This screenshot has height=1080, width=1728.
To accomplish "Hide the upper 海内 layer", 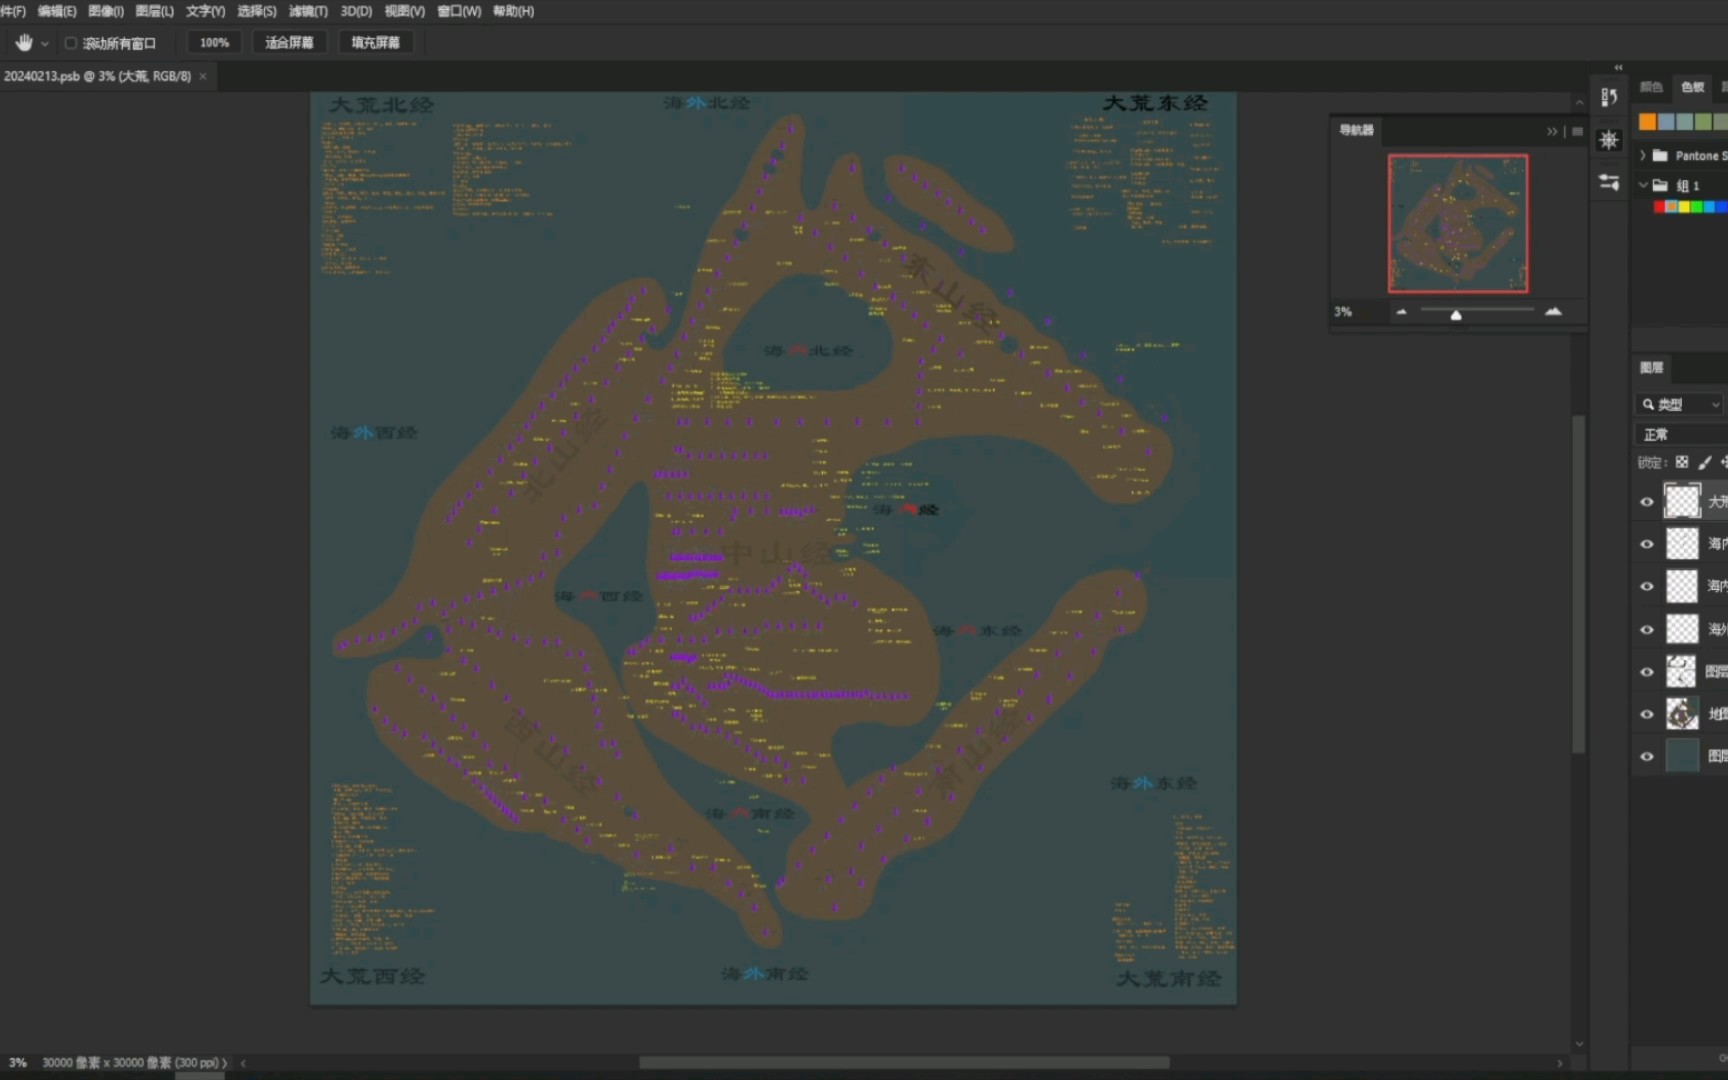I will click(1647, 544).
